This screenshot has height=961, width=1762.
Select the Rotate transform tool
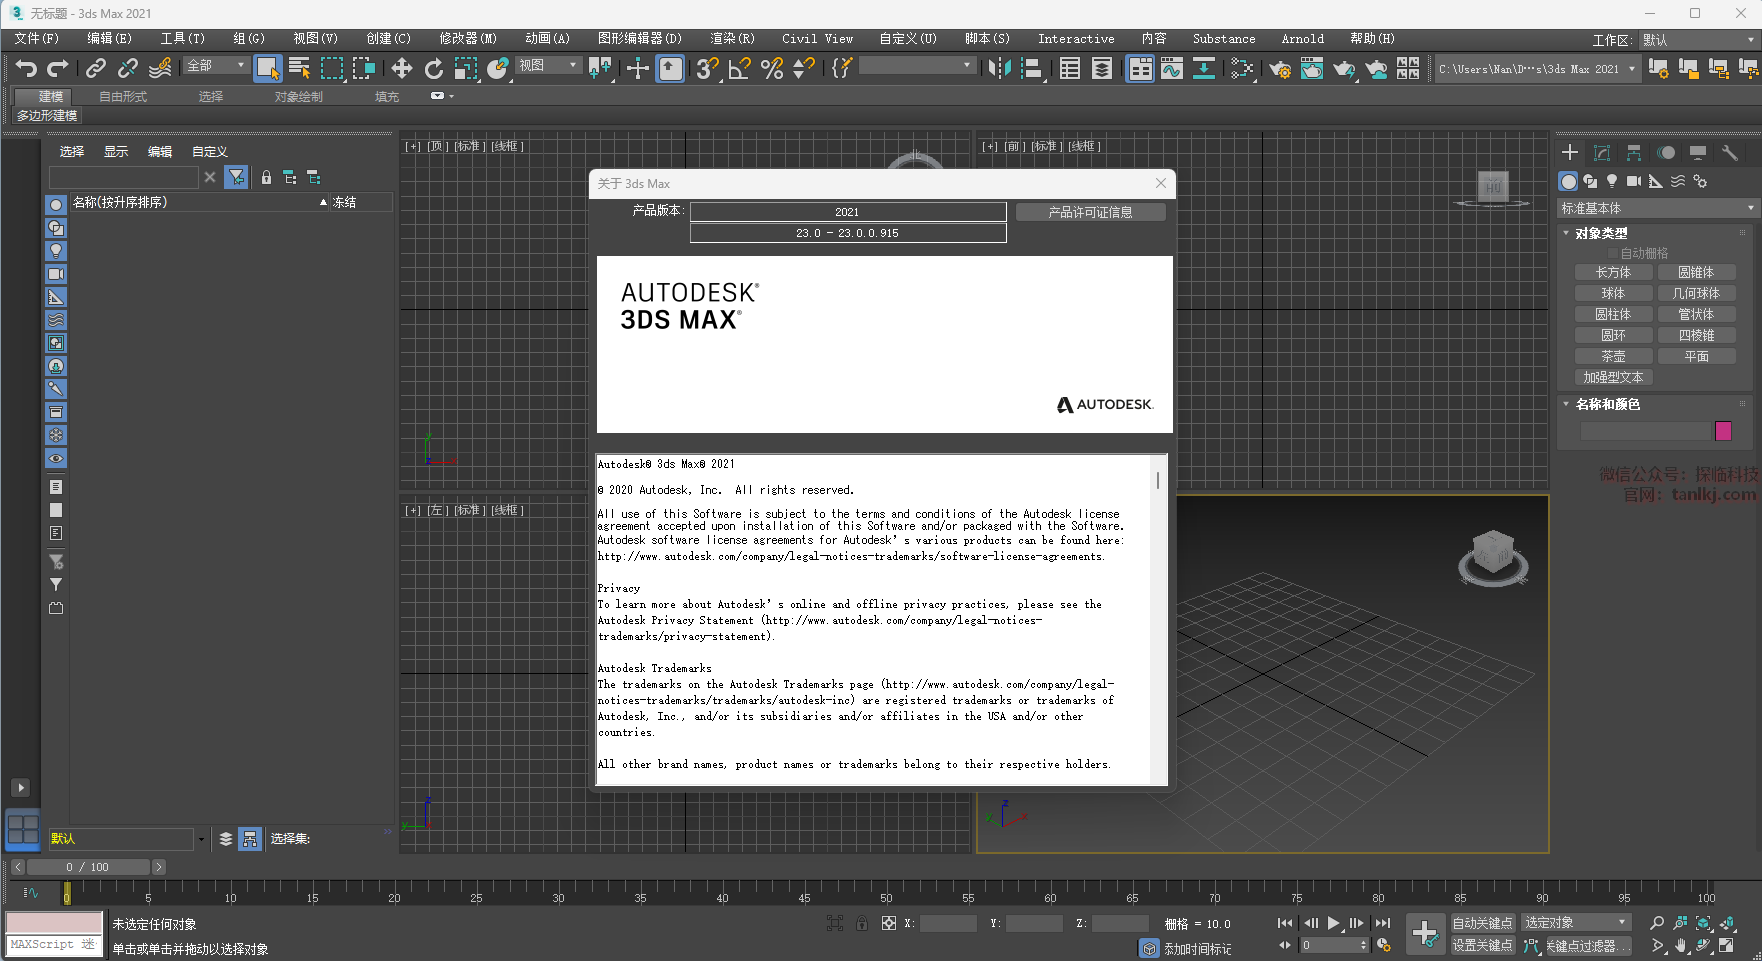click(433, 68)
